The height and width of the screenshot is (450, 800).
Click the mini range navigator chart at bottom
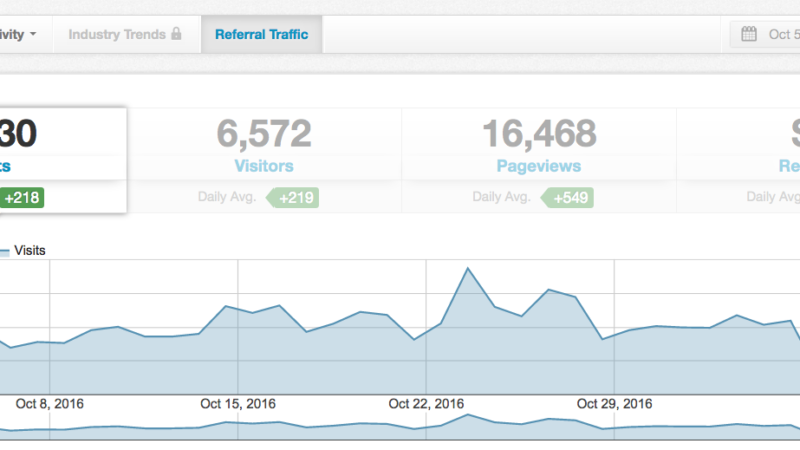pyautogui.click(x=400, y=427)
